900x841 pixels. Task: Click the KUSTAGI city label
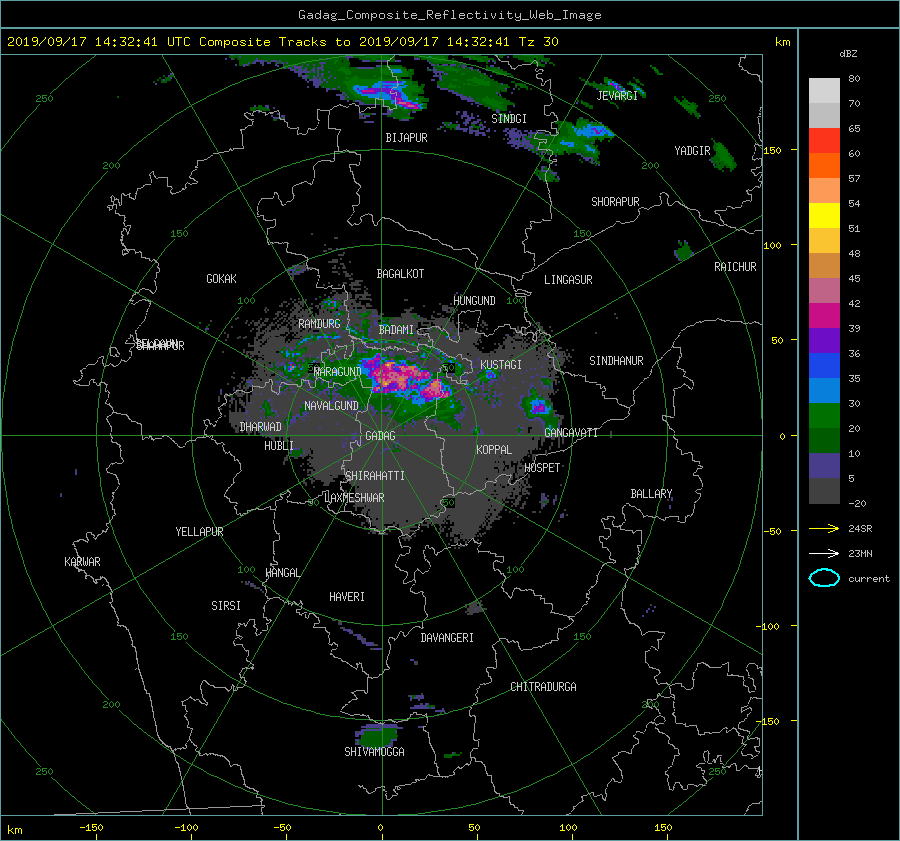tap(501, 365)
